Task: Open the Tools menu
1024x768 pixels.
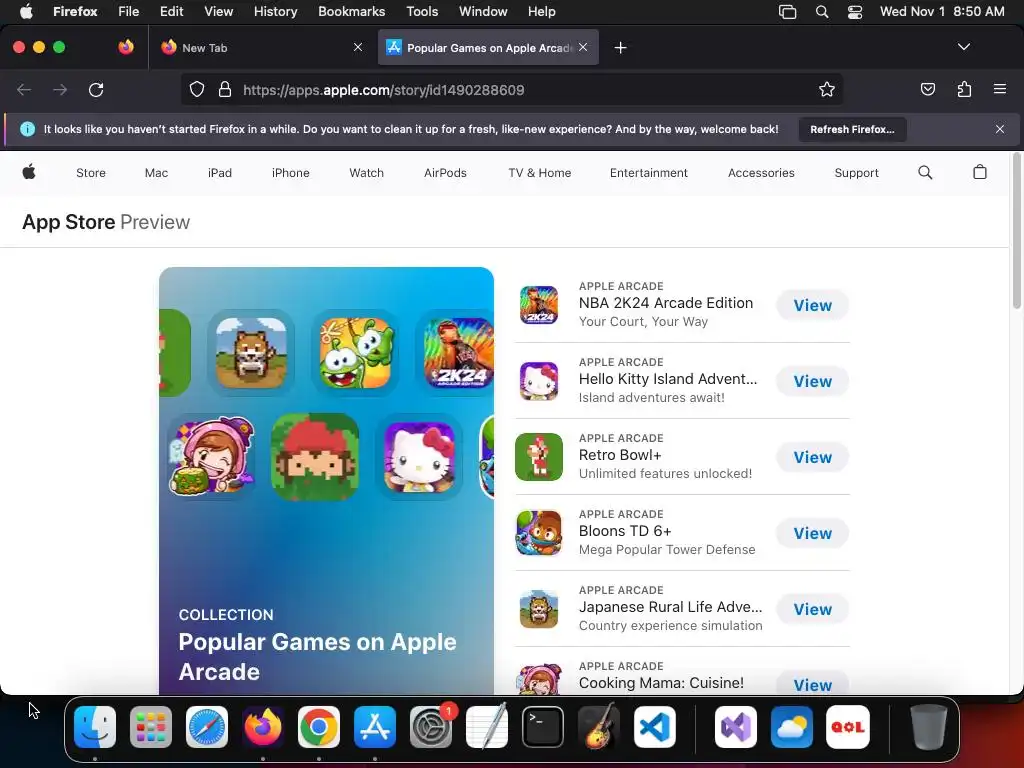Action: [422, 11]
